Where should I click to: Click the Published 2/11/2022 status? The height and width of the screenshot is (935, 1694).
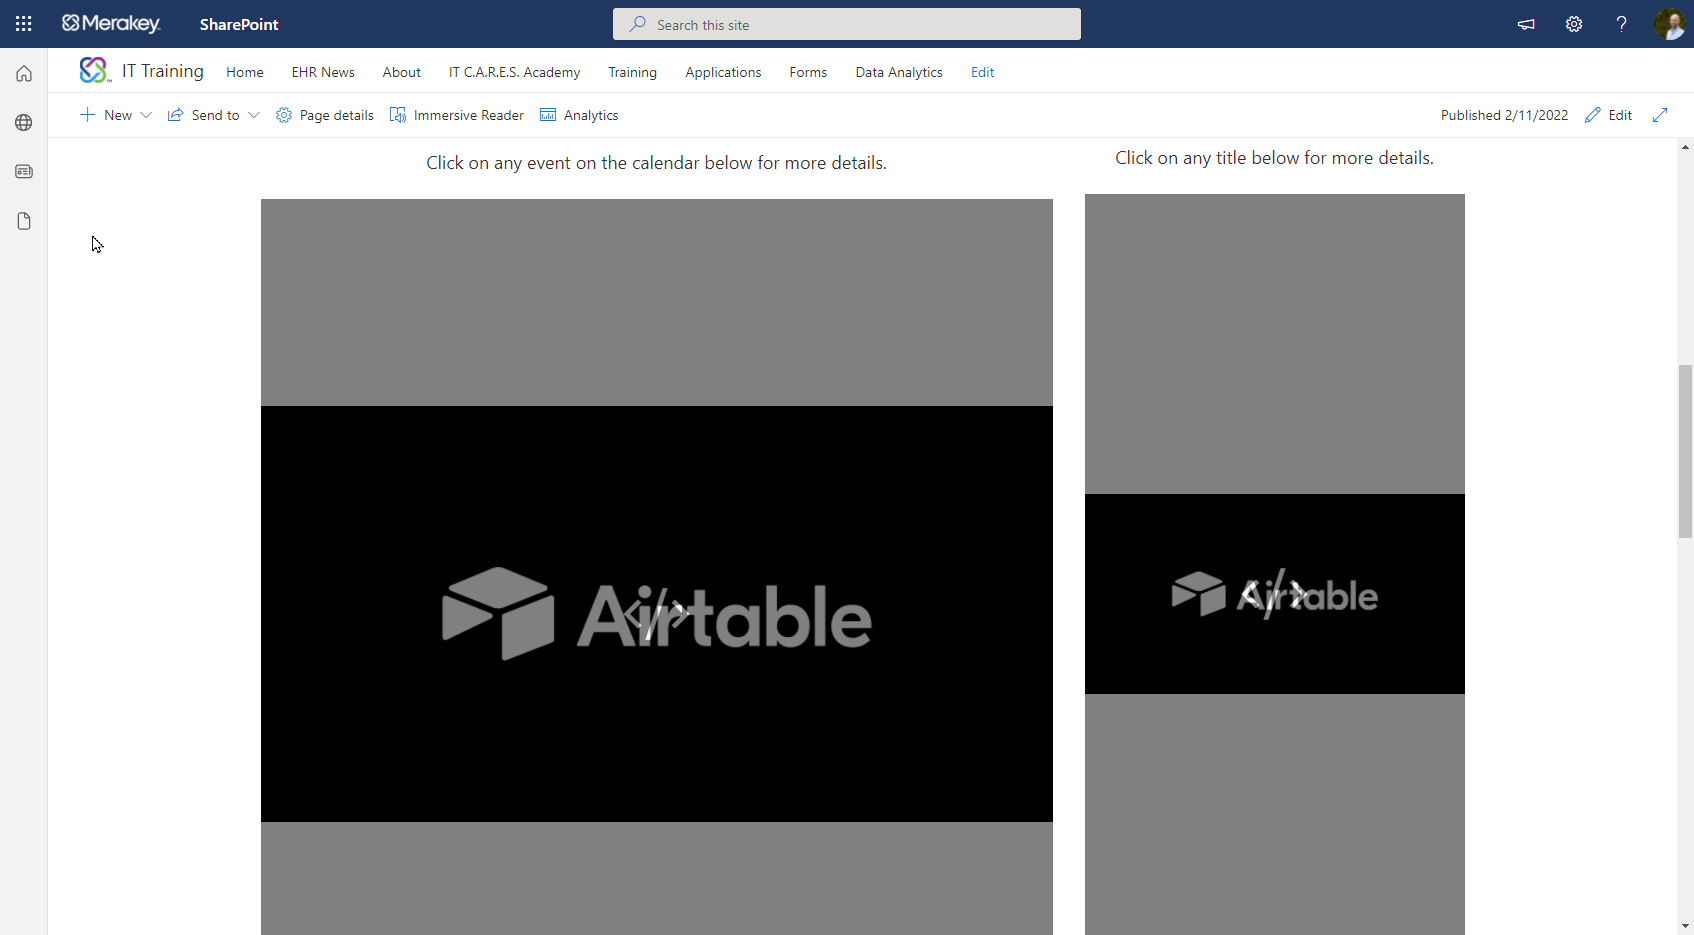coord(1504,115)
